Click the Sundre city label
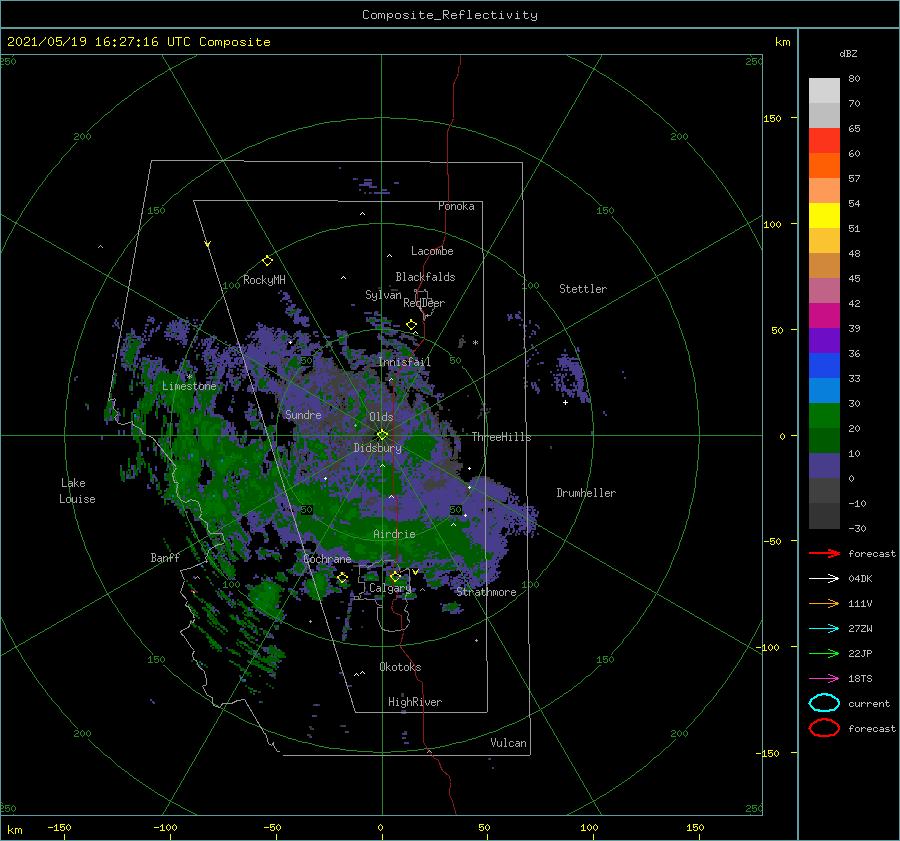This screenshot has height=841, width=900. [x=303, y=414]
